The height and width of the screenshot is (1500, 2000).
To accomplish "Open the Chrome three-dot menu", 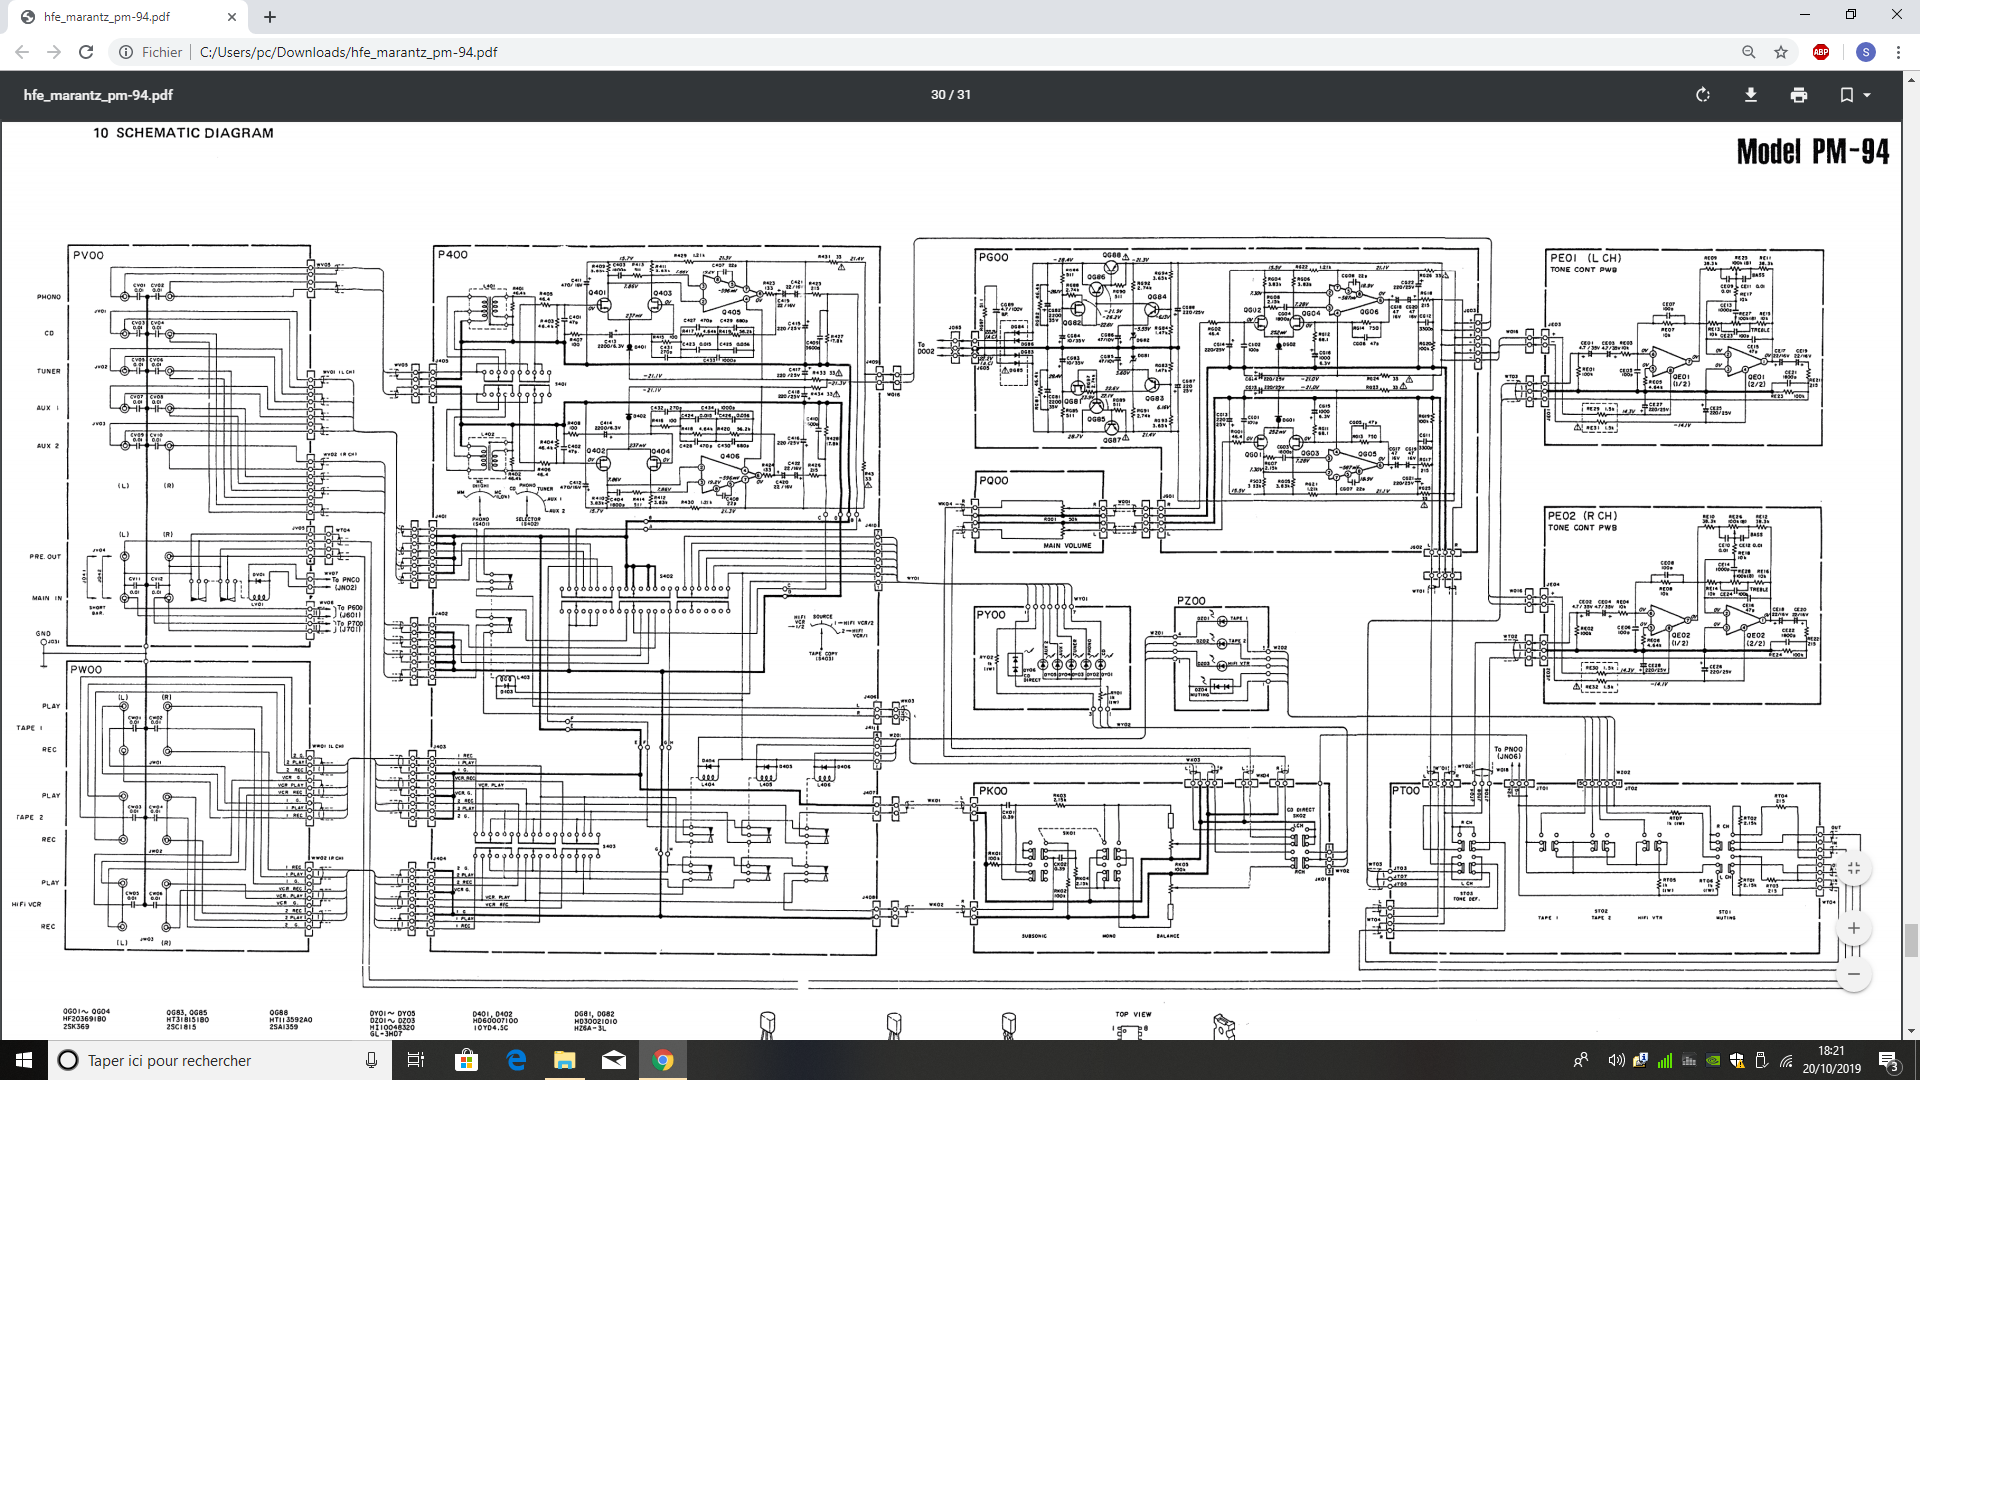I will click(x=1898, y=52).
